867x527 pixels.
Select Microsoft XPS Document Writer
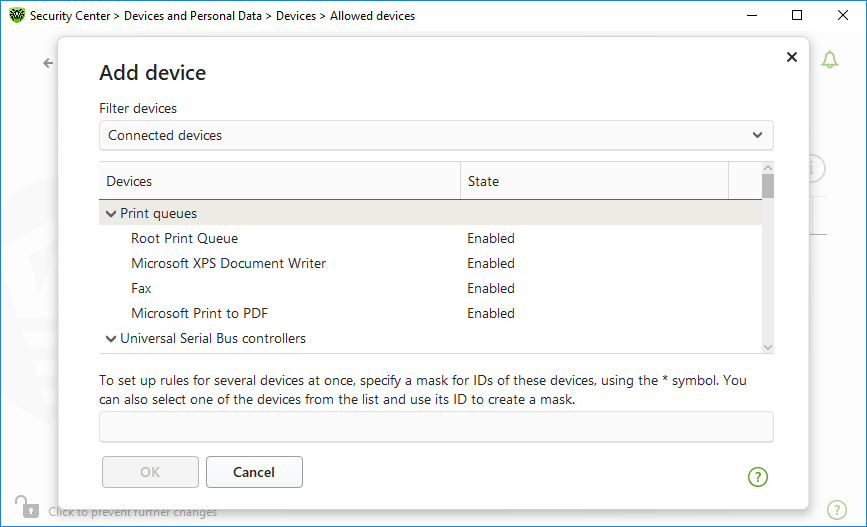pos(430,263)
